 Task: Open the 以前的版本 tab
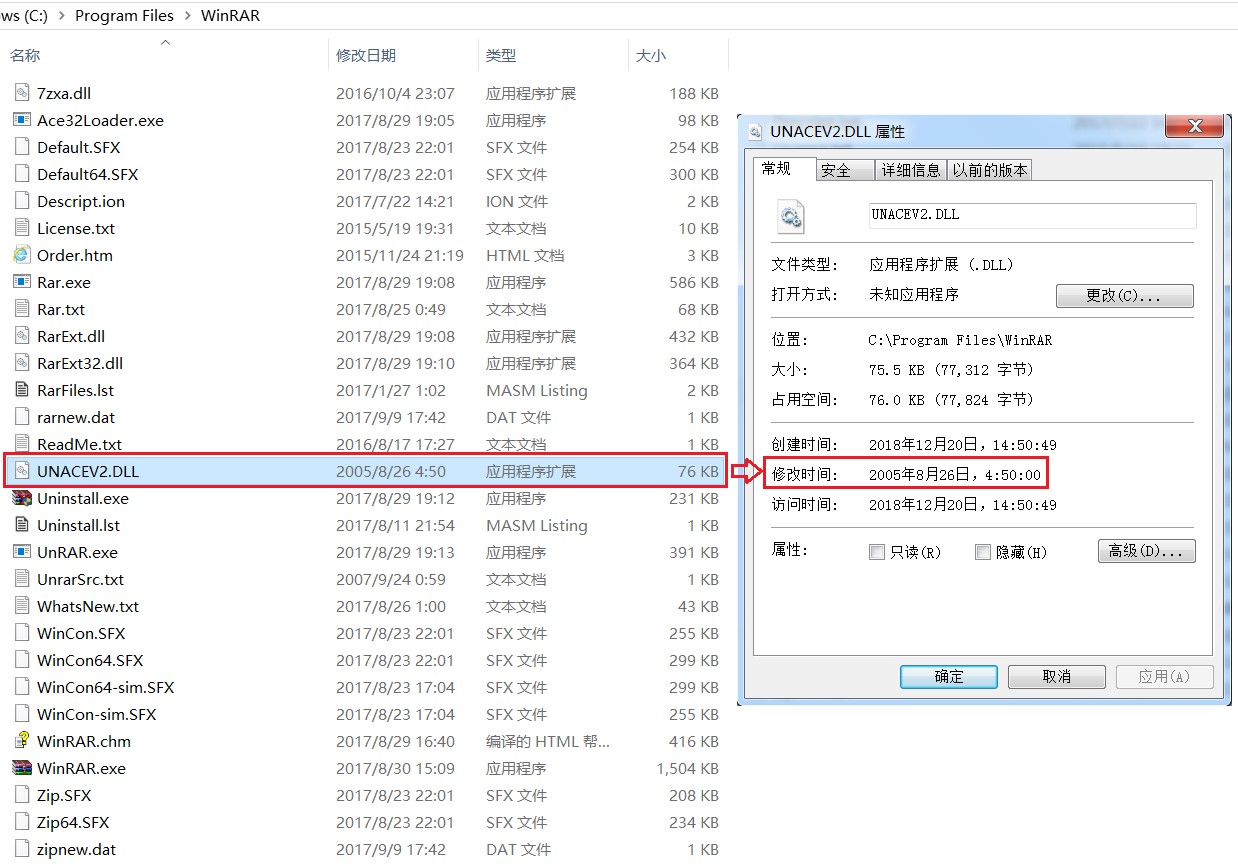[x=990, y=171]
